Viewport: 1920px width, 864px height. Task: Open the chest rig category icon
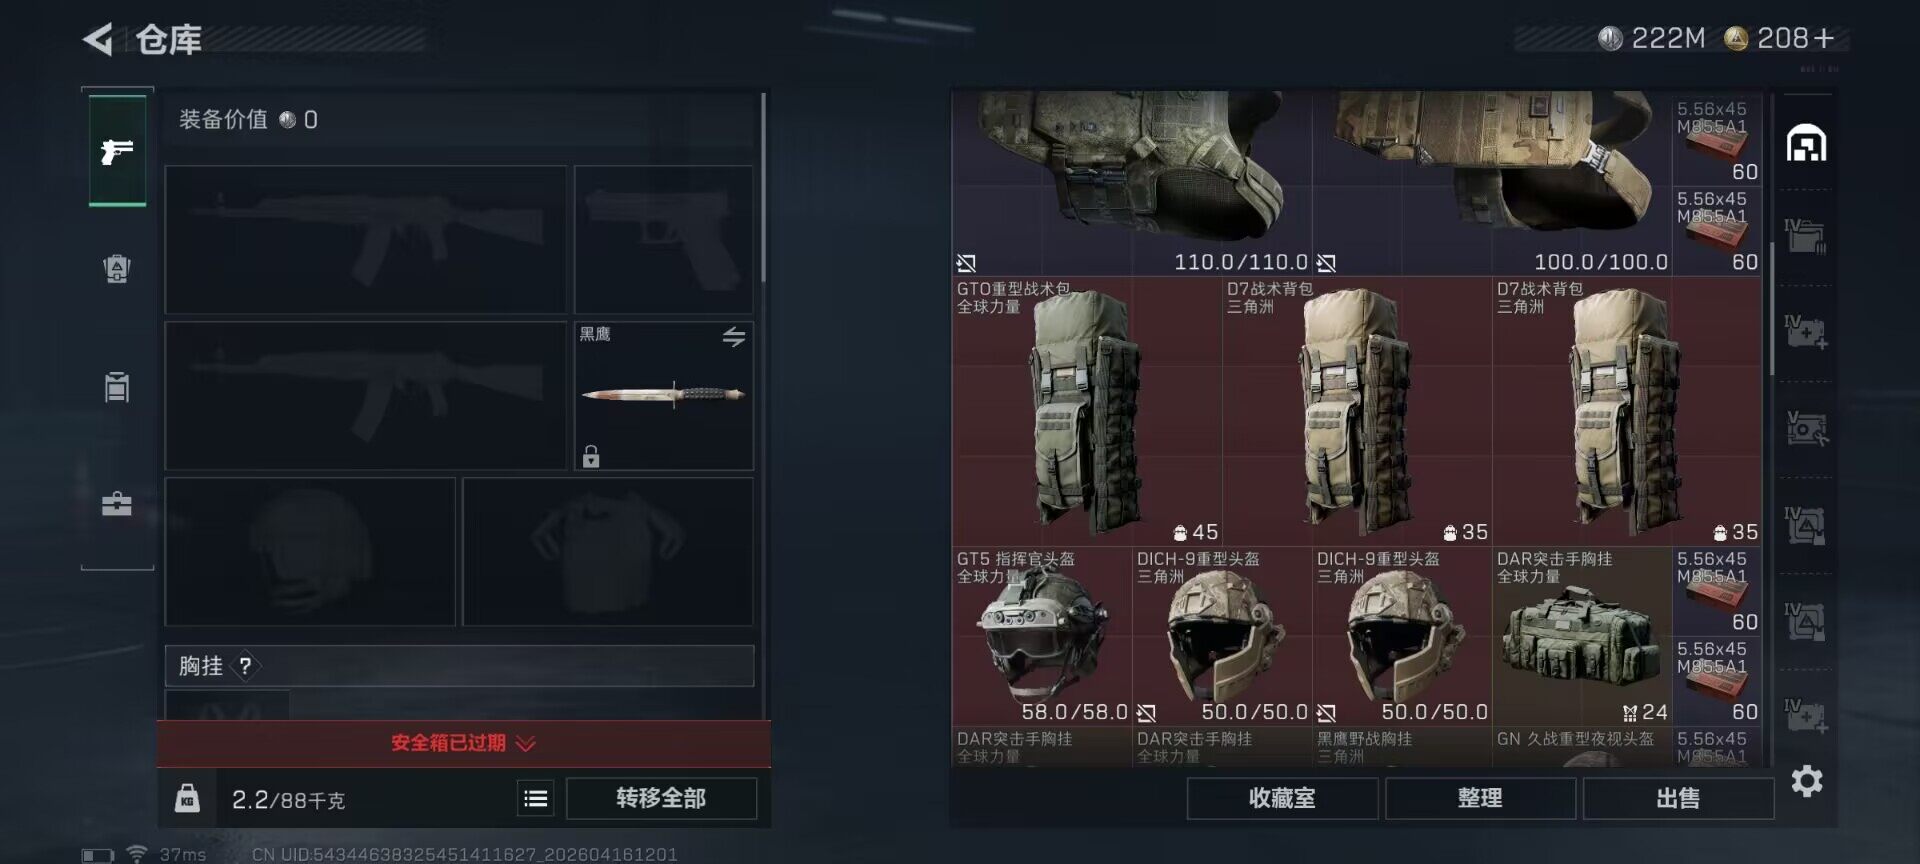pos(117,386)
